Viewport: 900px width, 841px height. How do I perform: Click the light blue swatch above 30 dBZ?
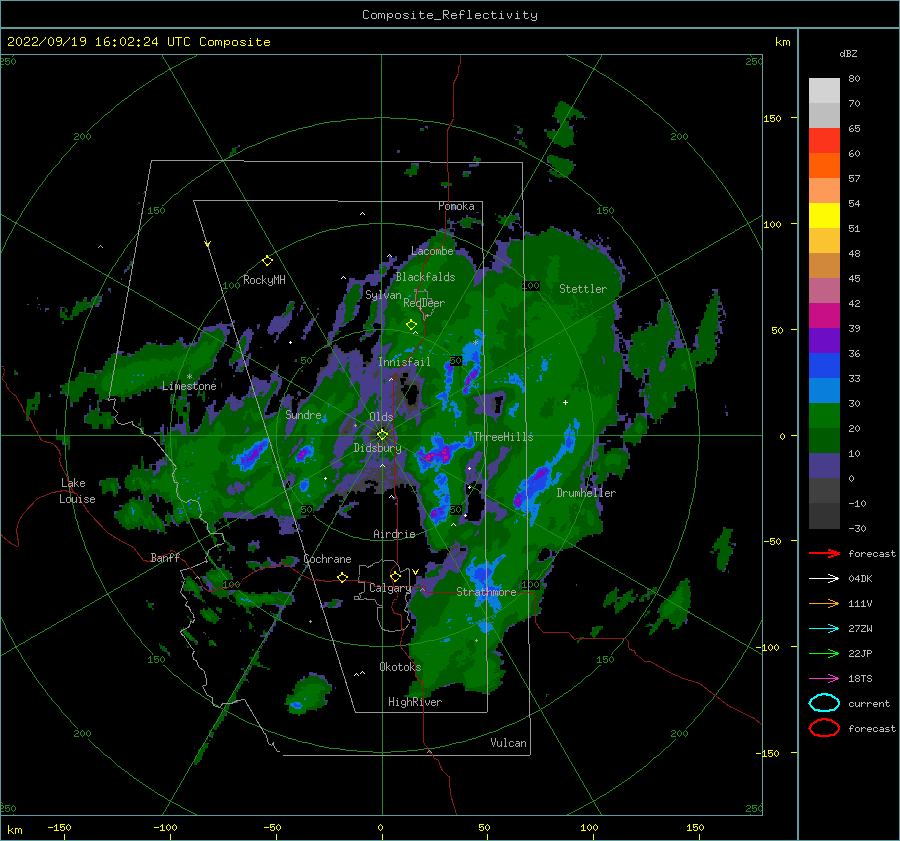824,391
